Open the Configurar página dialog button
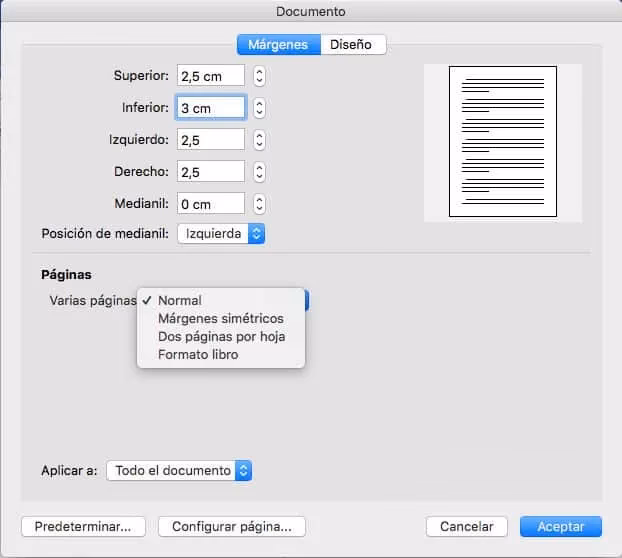The width and height of the screenshot is (622, 558). click(x=232, y=526)
